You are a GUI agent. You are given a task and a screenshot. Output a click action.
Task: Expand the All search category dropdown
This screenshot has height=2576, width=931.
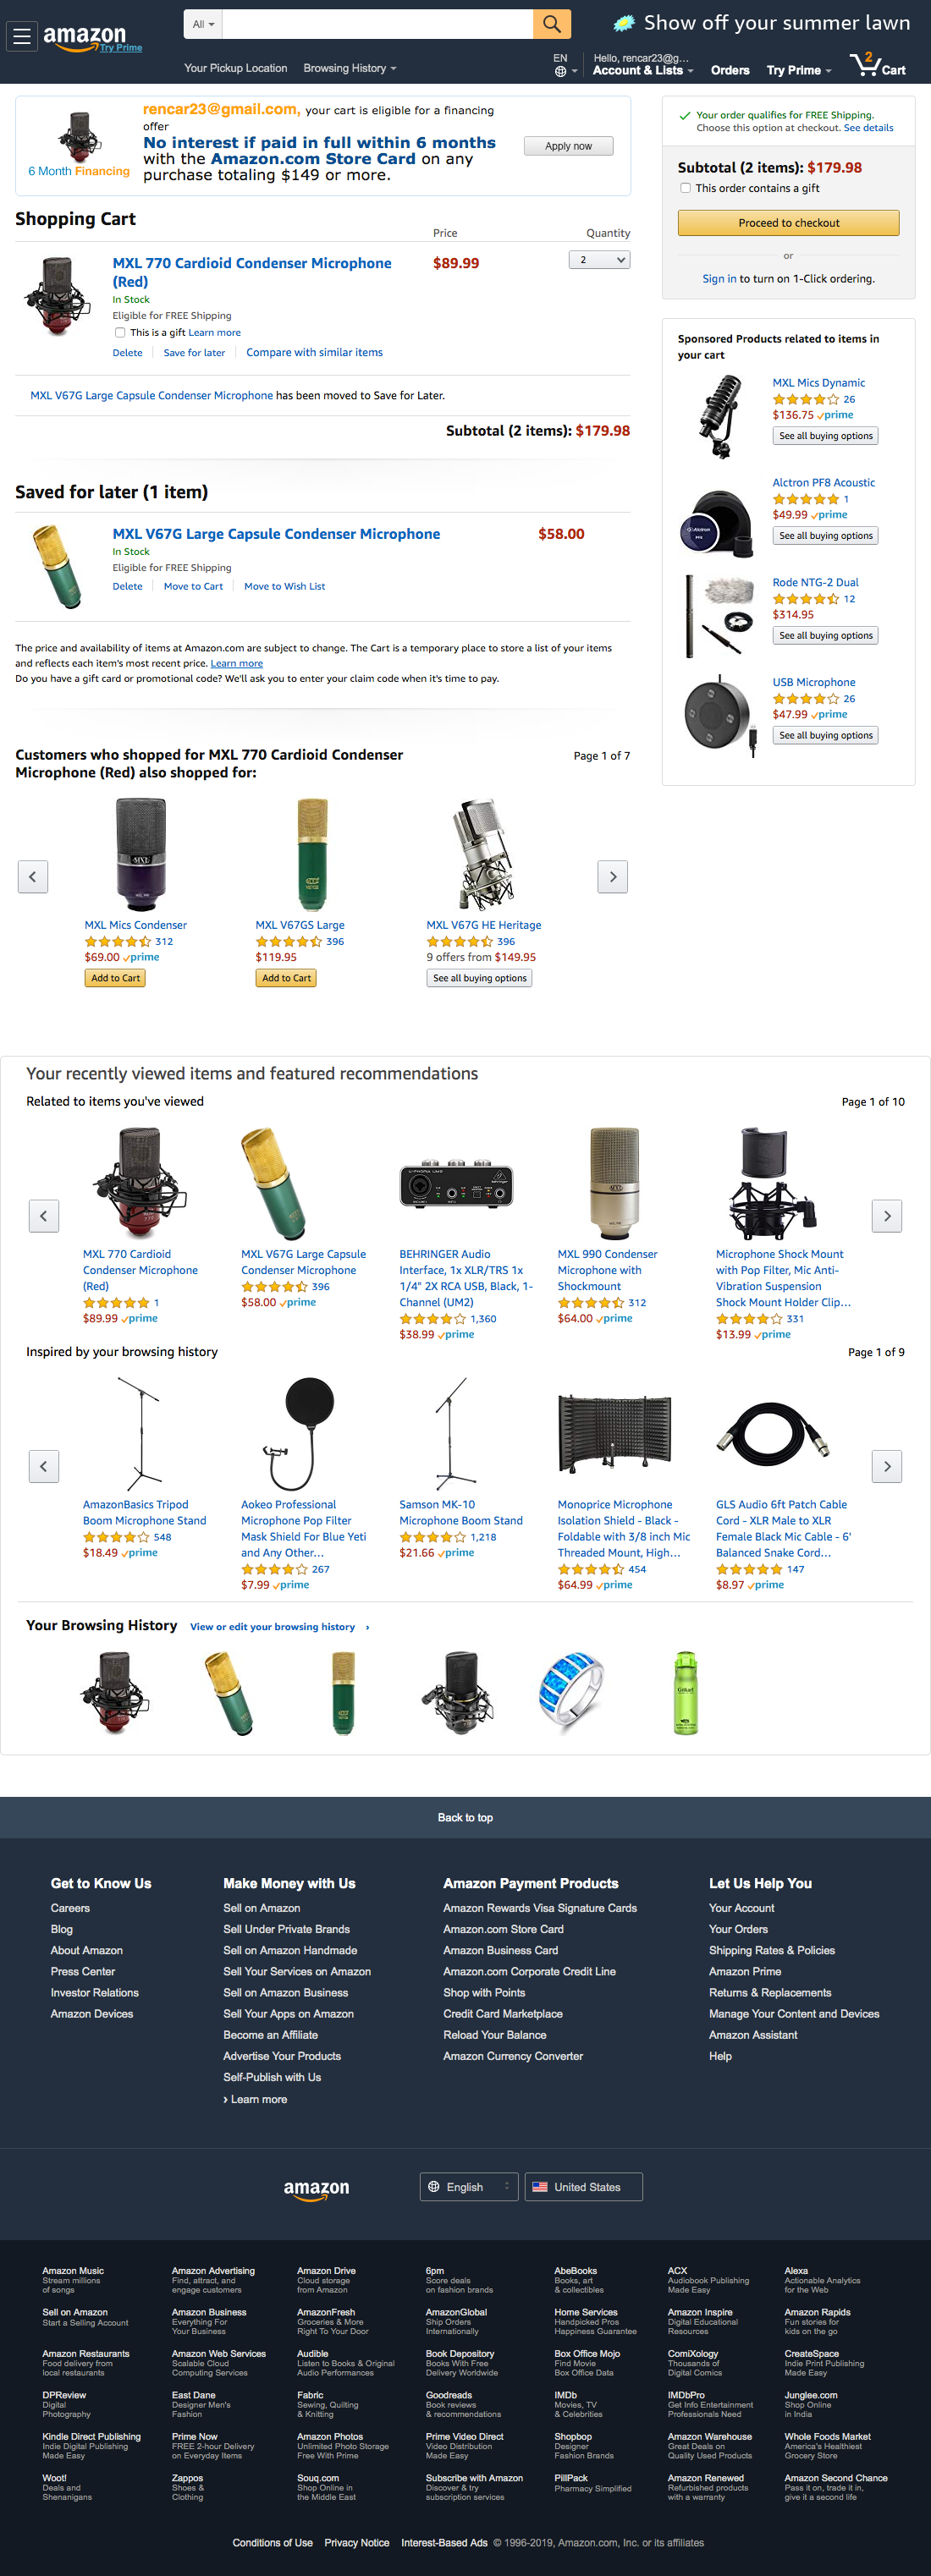[203, 24]
